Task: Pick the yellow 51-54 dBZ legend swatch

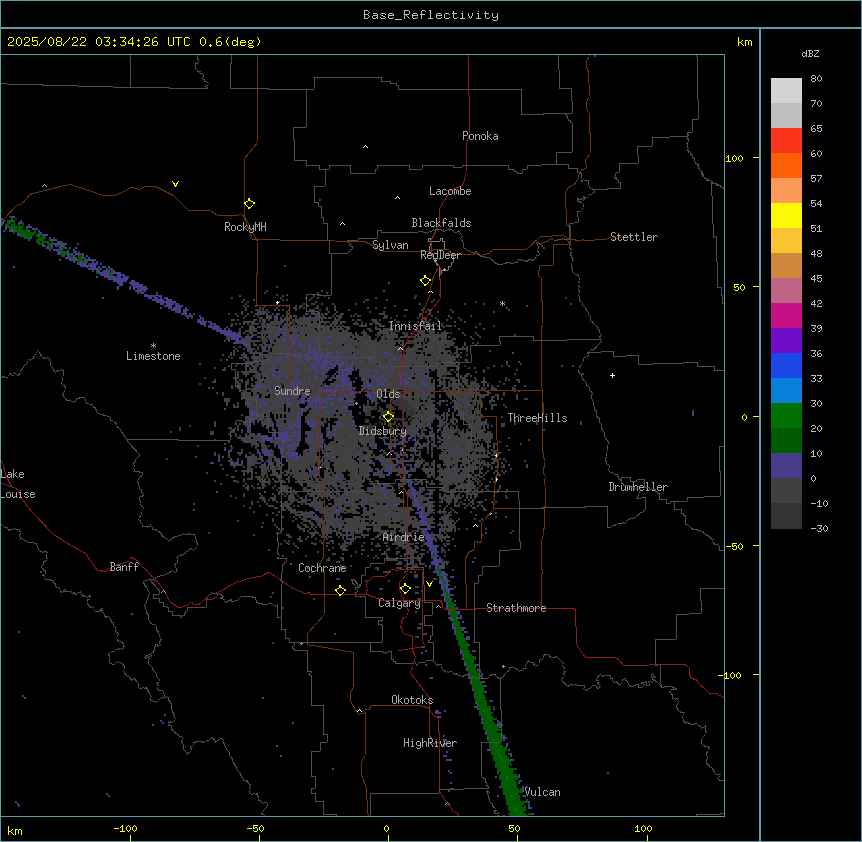Action: coord(786,215)
